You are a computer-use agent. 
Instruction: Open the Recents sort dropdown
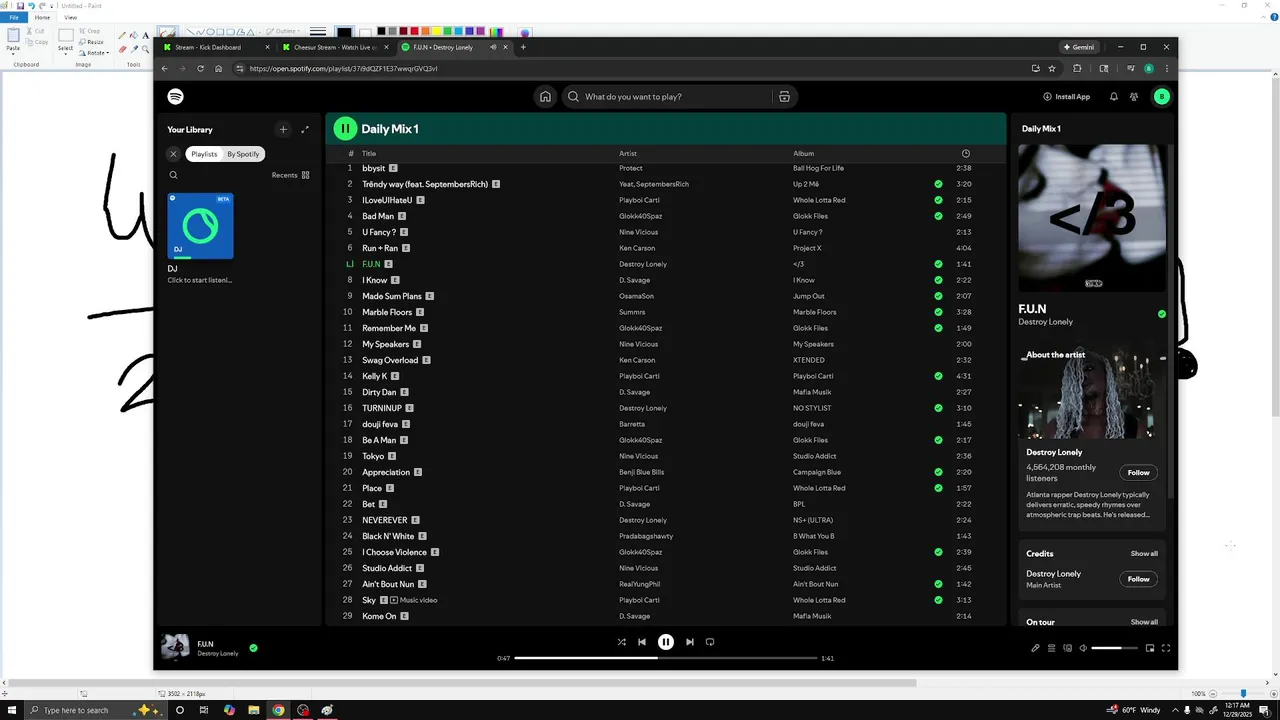(x=291, y=175)
